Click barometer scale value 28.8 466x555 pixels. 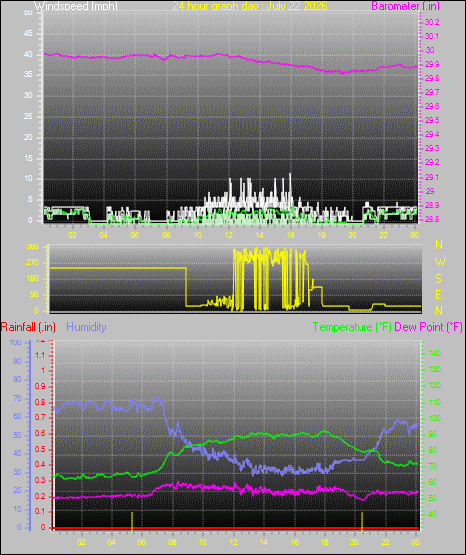[432, 219]
